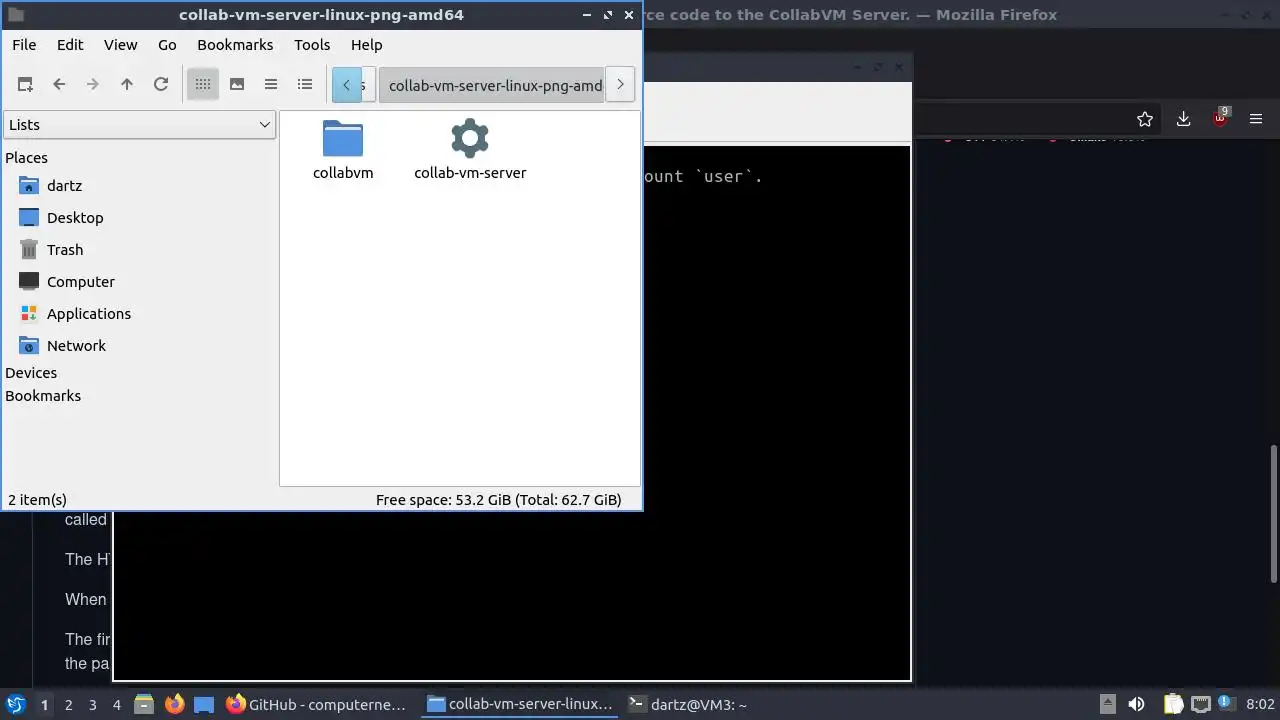1280x720 pixels.
Task: Click the Places heading in sidebar
Action: pyautogui.click(x=27, y=158)
